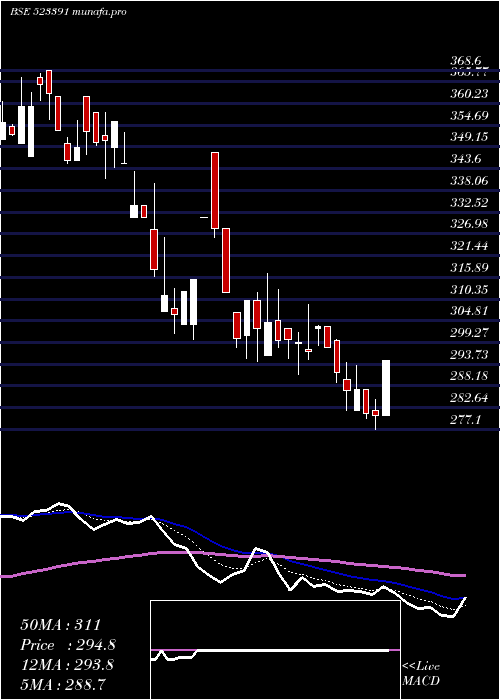Click the 293.73 price axis label

469,355
